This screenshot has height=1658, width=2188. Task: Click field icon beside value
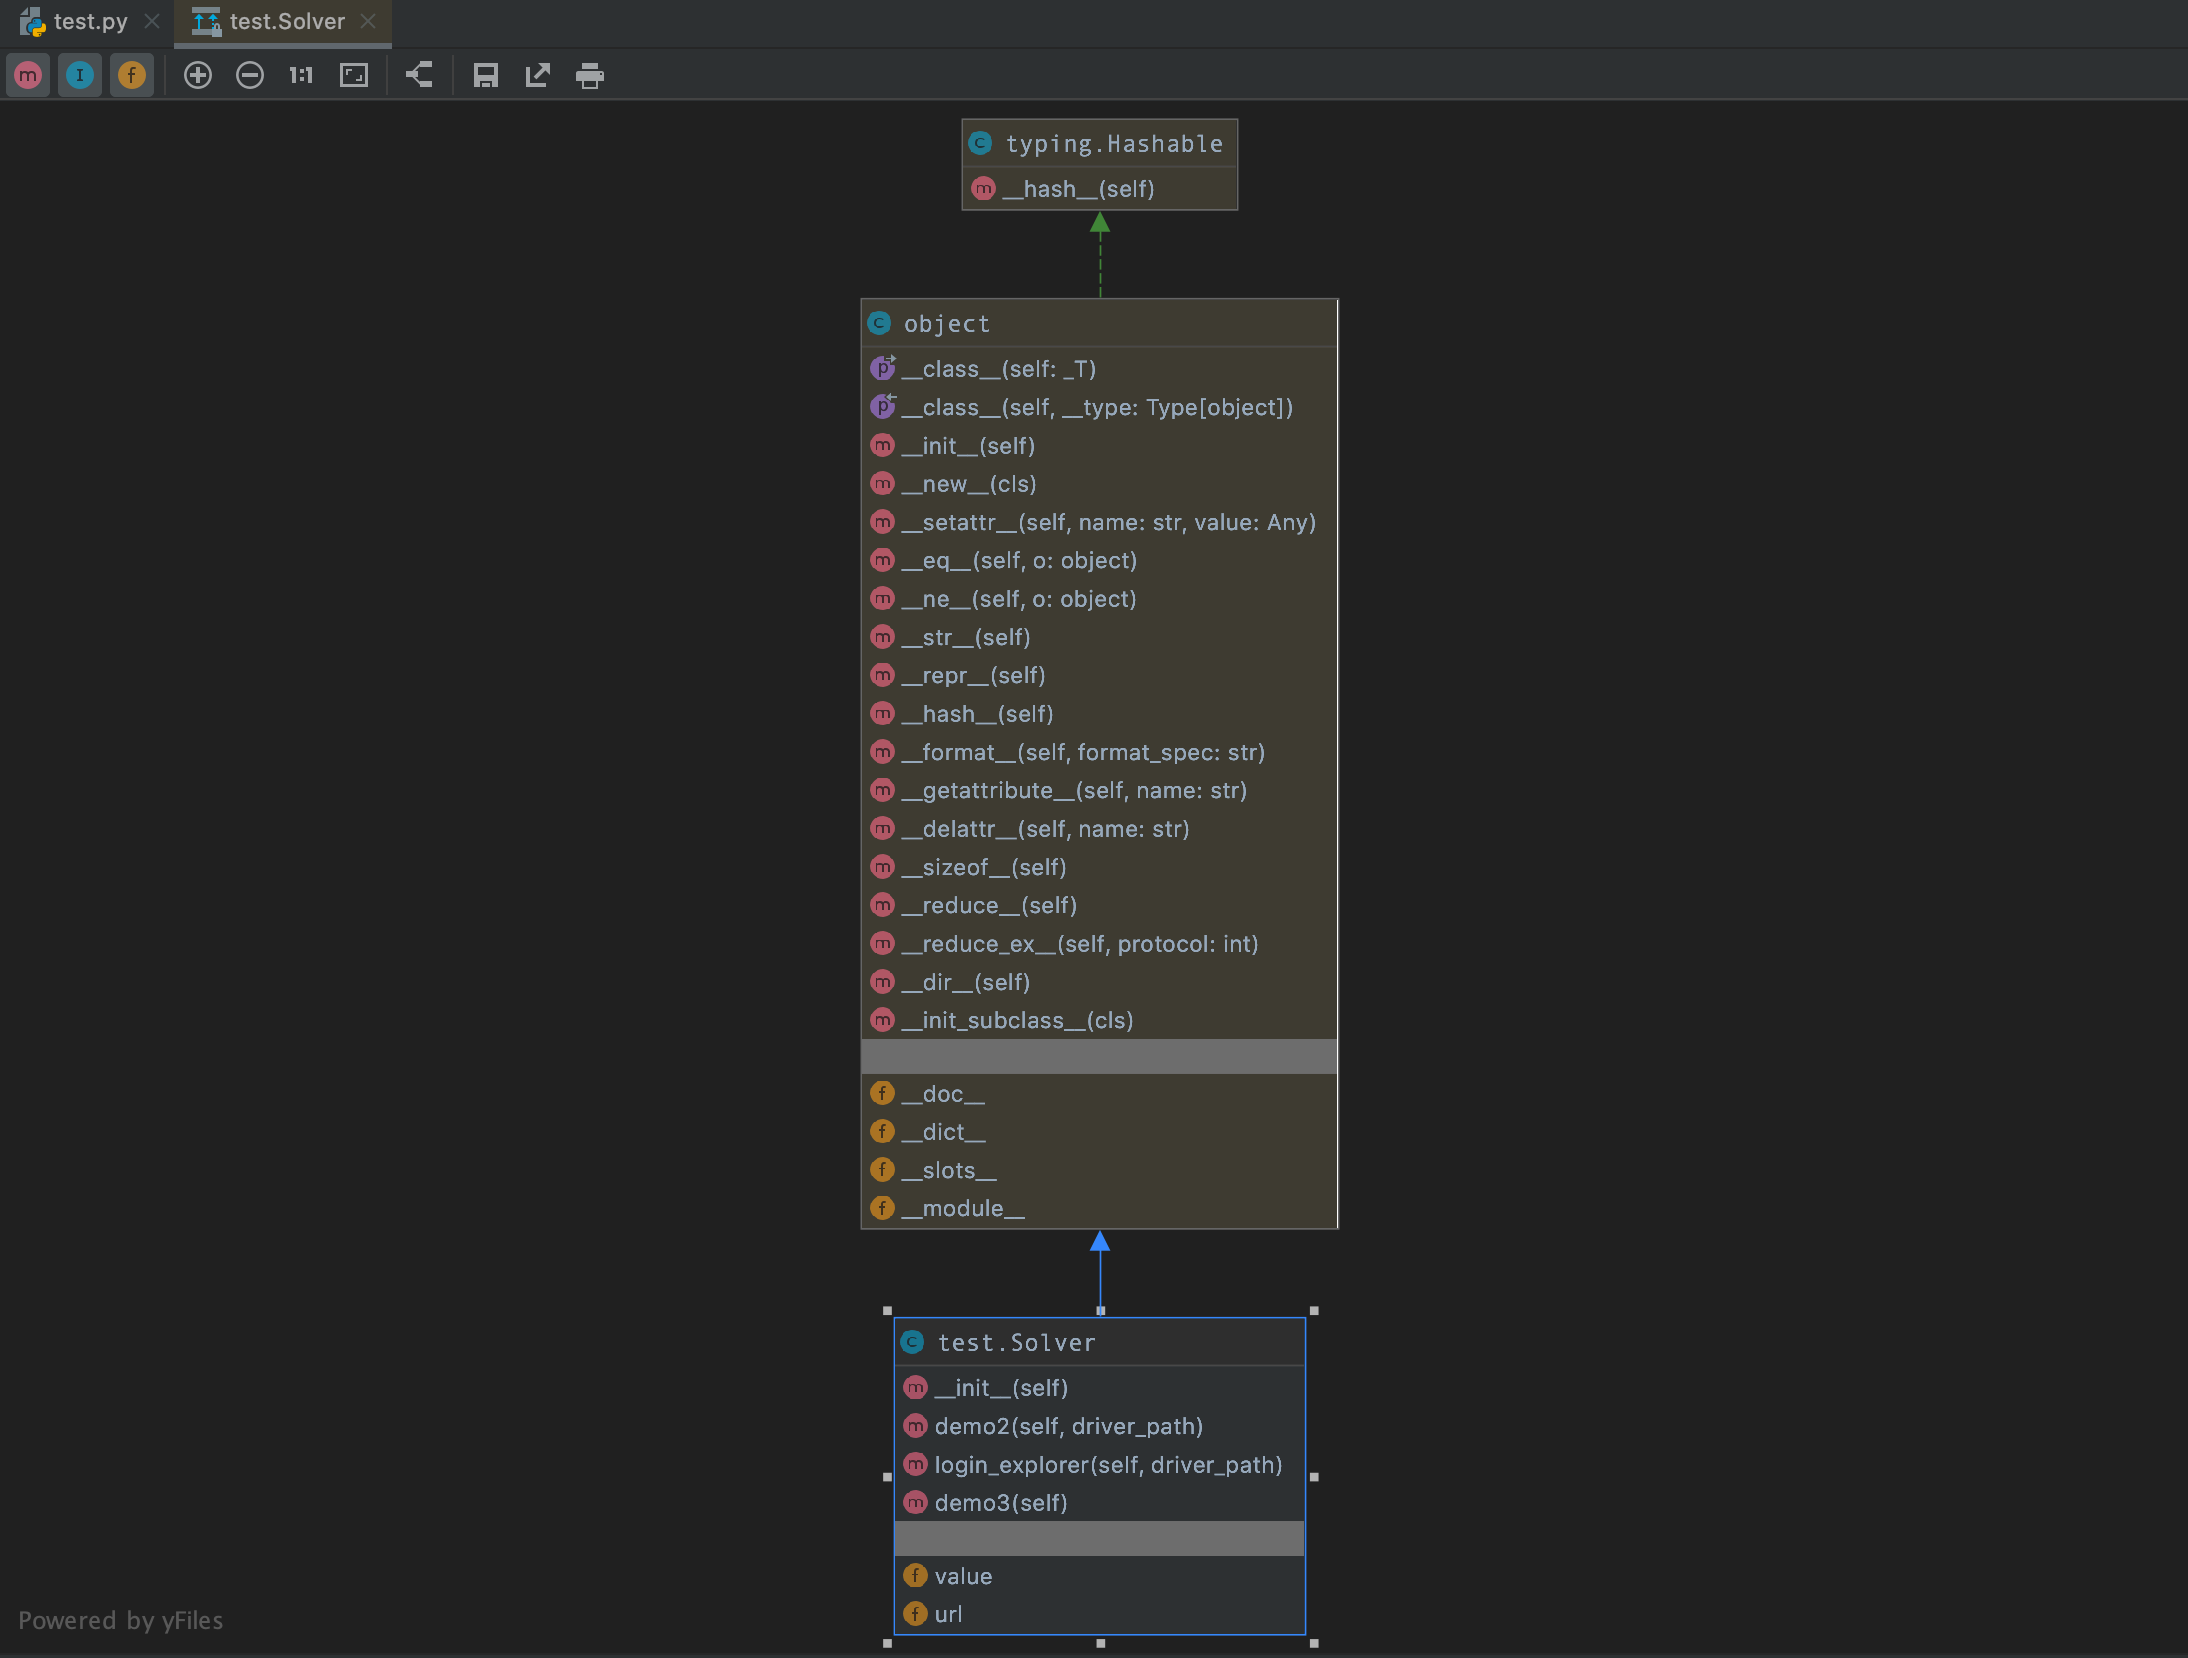coord(915,1575)
